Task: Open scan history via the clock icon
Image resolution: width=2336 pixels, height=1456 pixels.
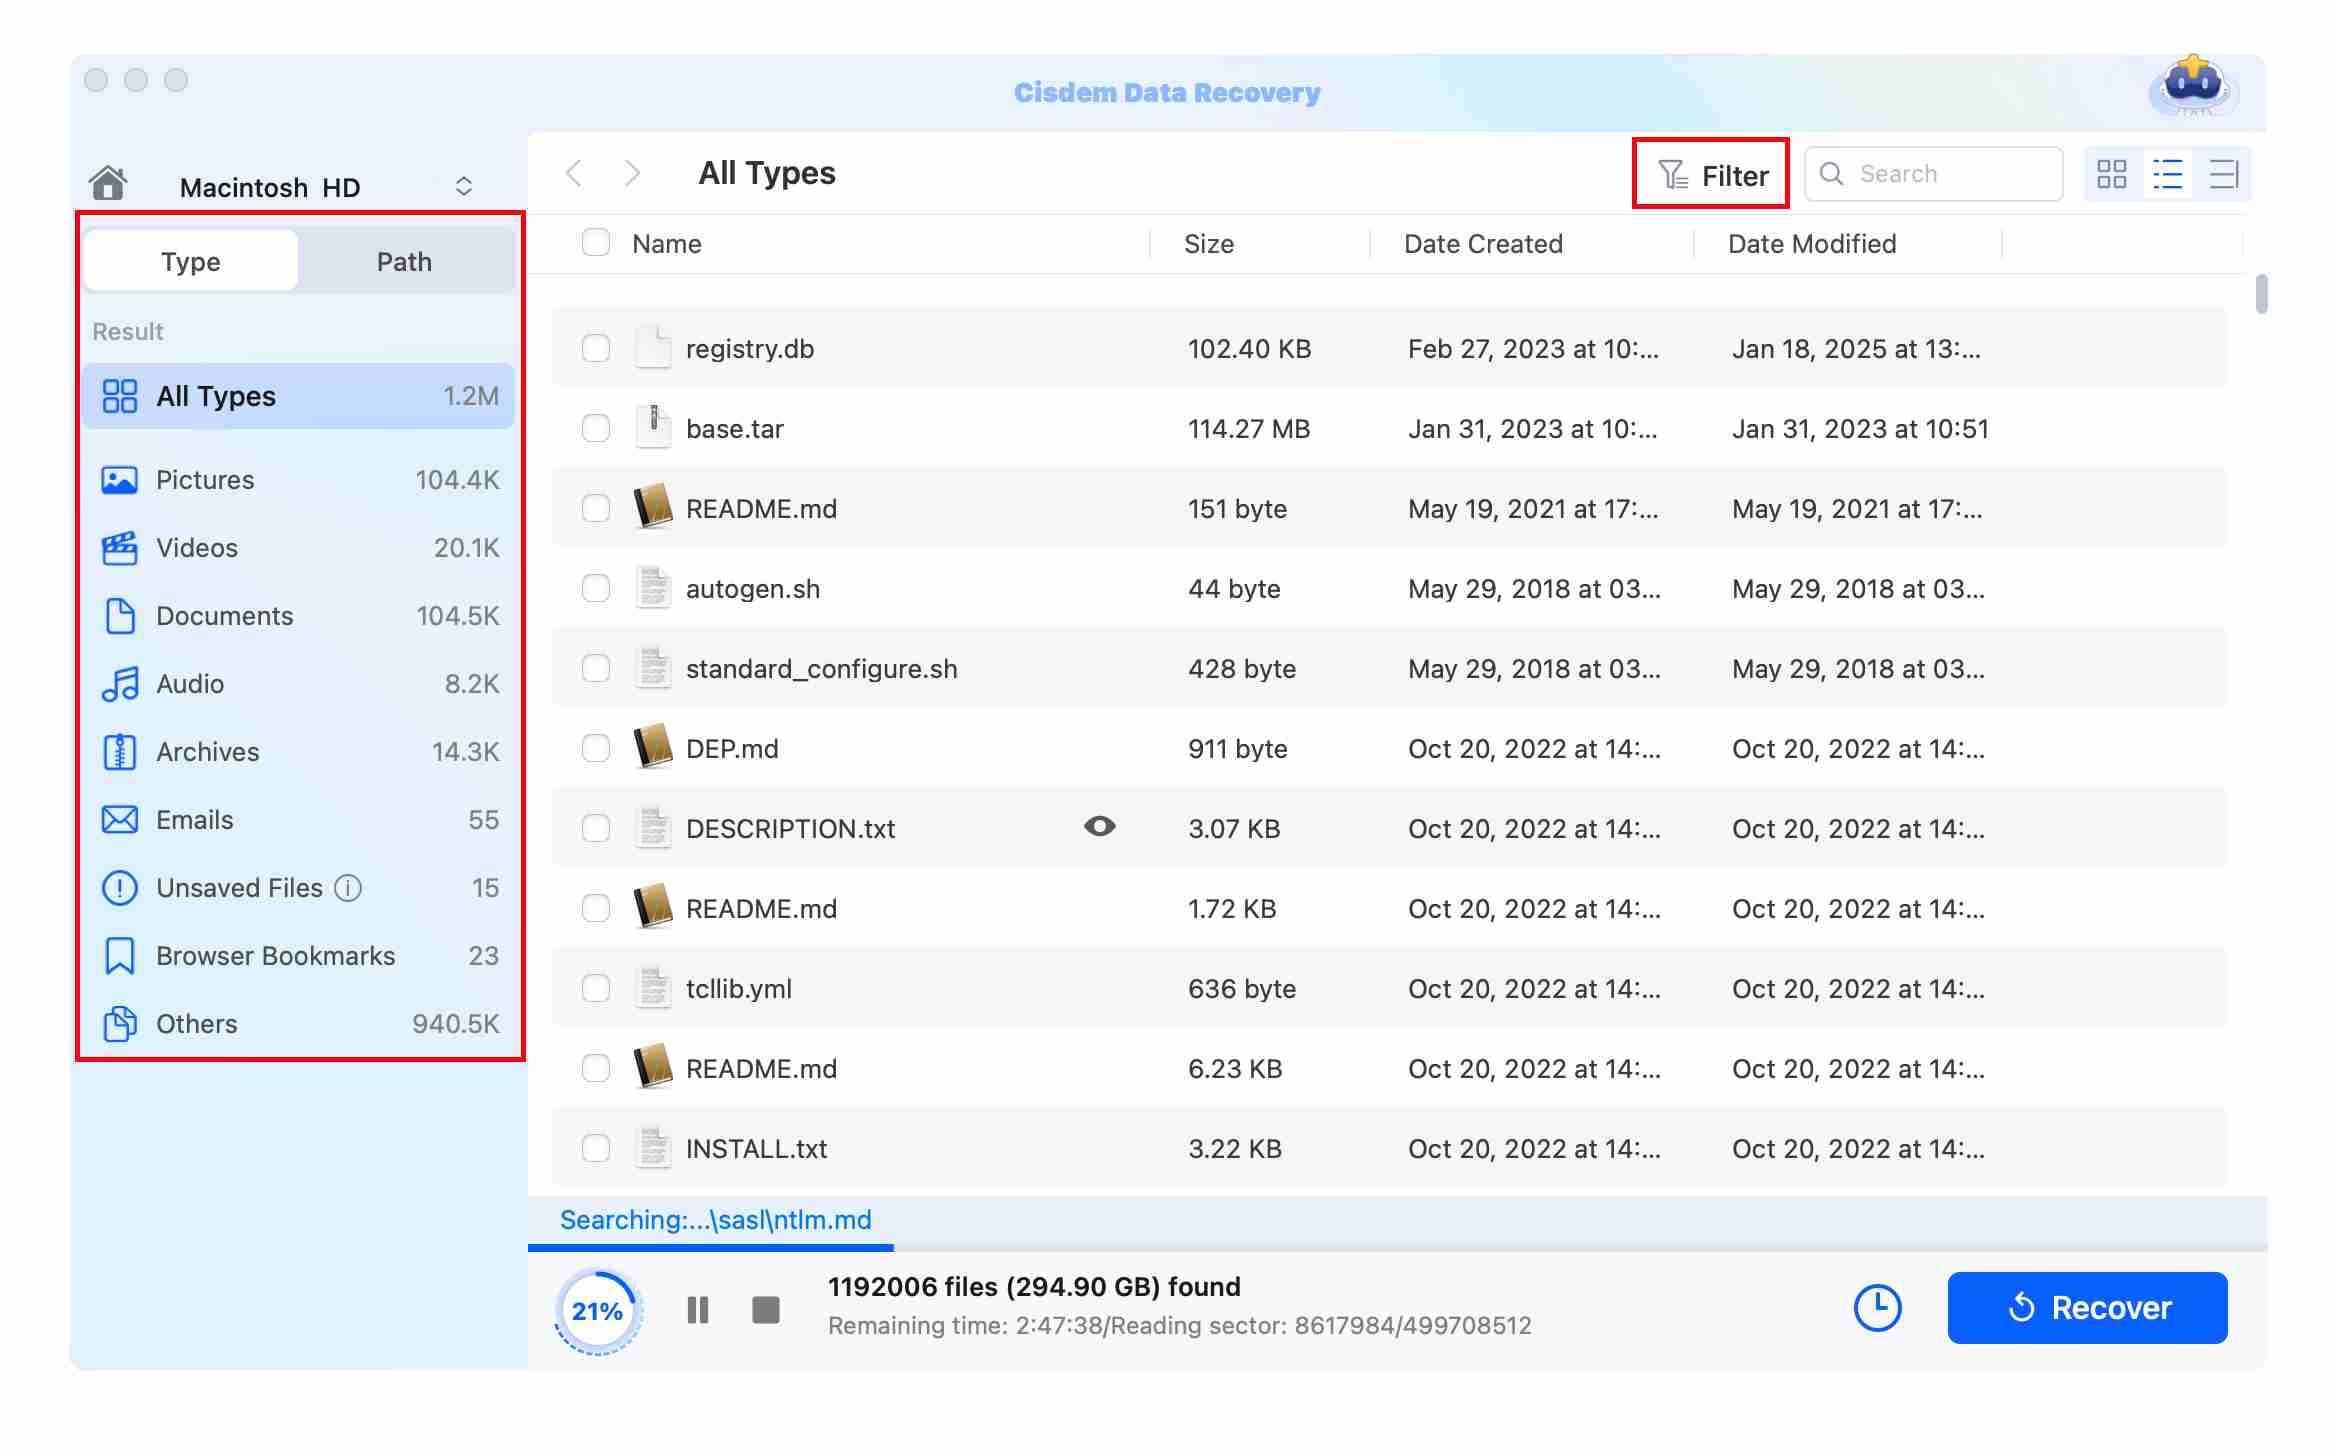Action: (1877, 1308)
